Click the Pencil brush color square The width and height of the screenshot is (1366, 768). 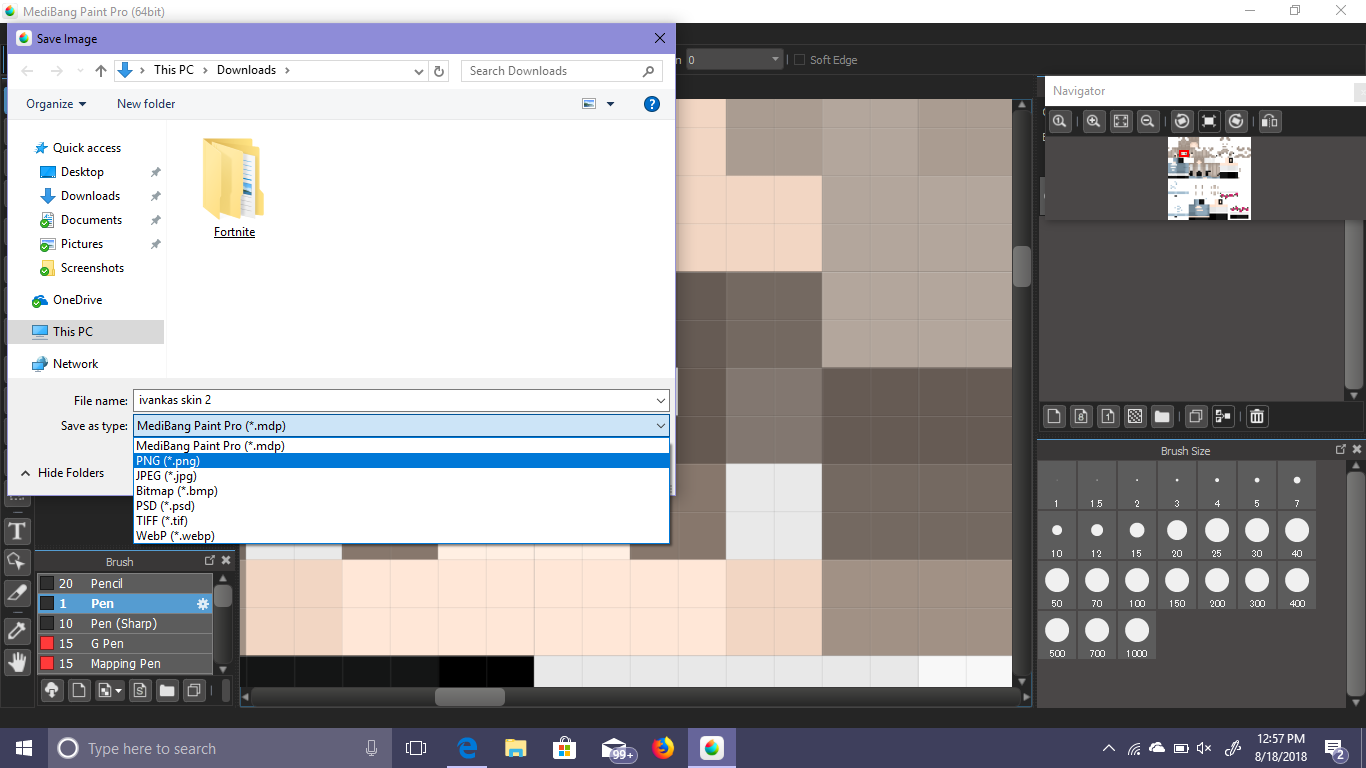tap(47, 583)
